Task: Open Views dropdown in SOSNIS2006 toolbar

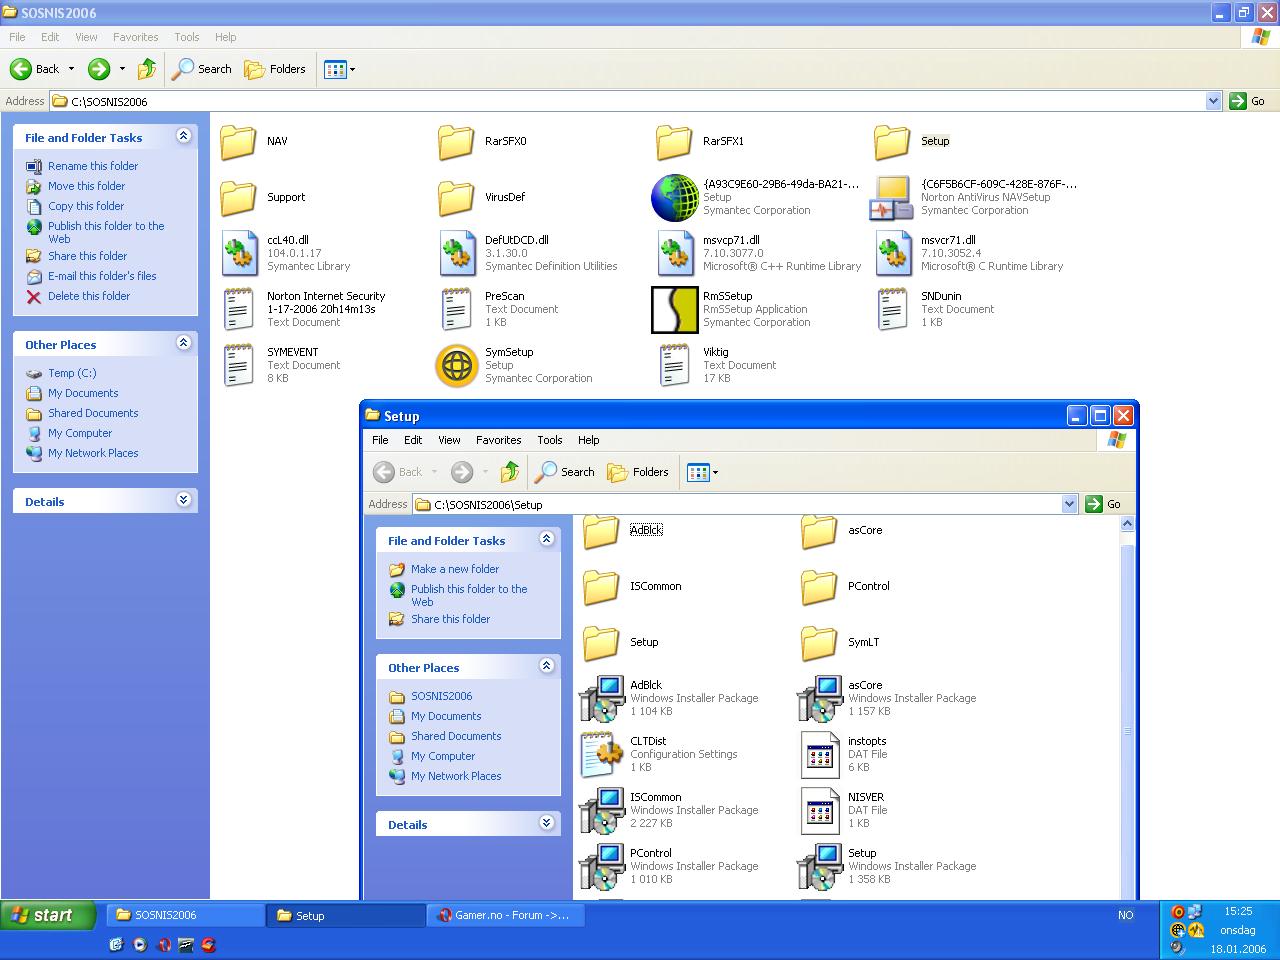Action: click(x=340, y=69)
